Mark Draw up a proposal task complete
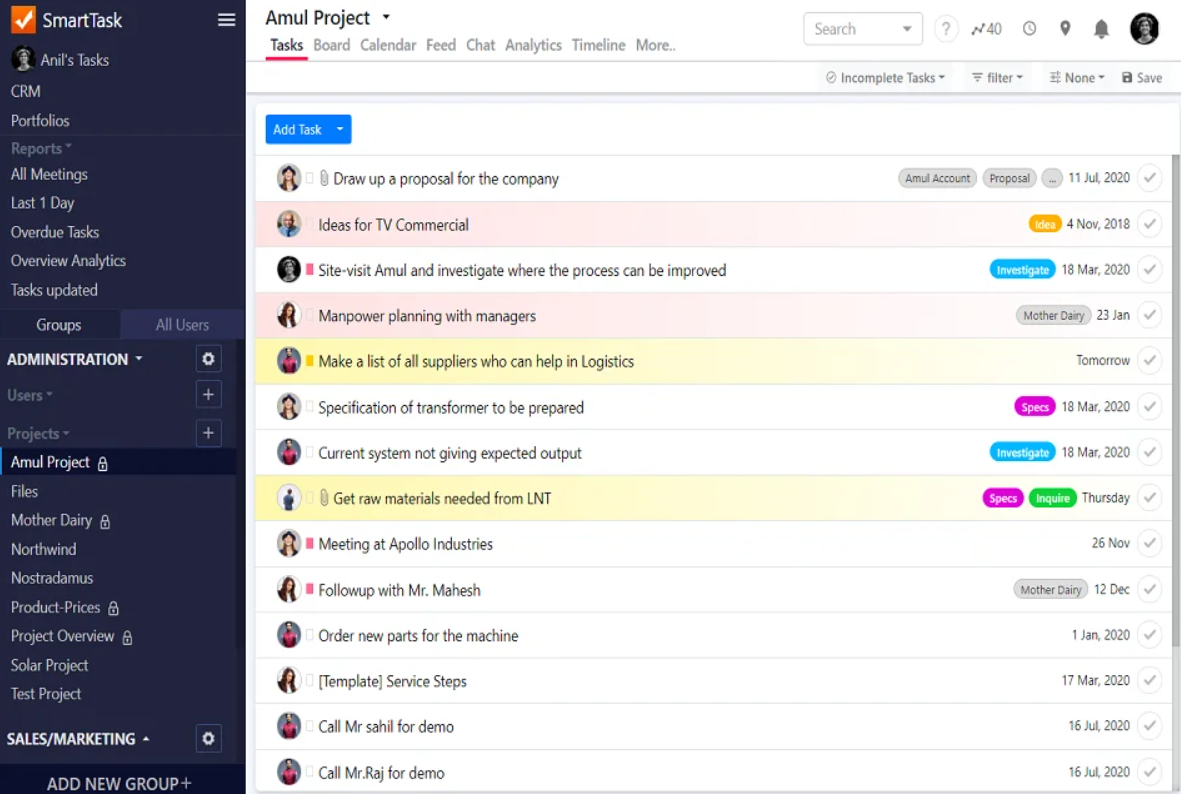 [x=1149, y=178]
